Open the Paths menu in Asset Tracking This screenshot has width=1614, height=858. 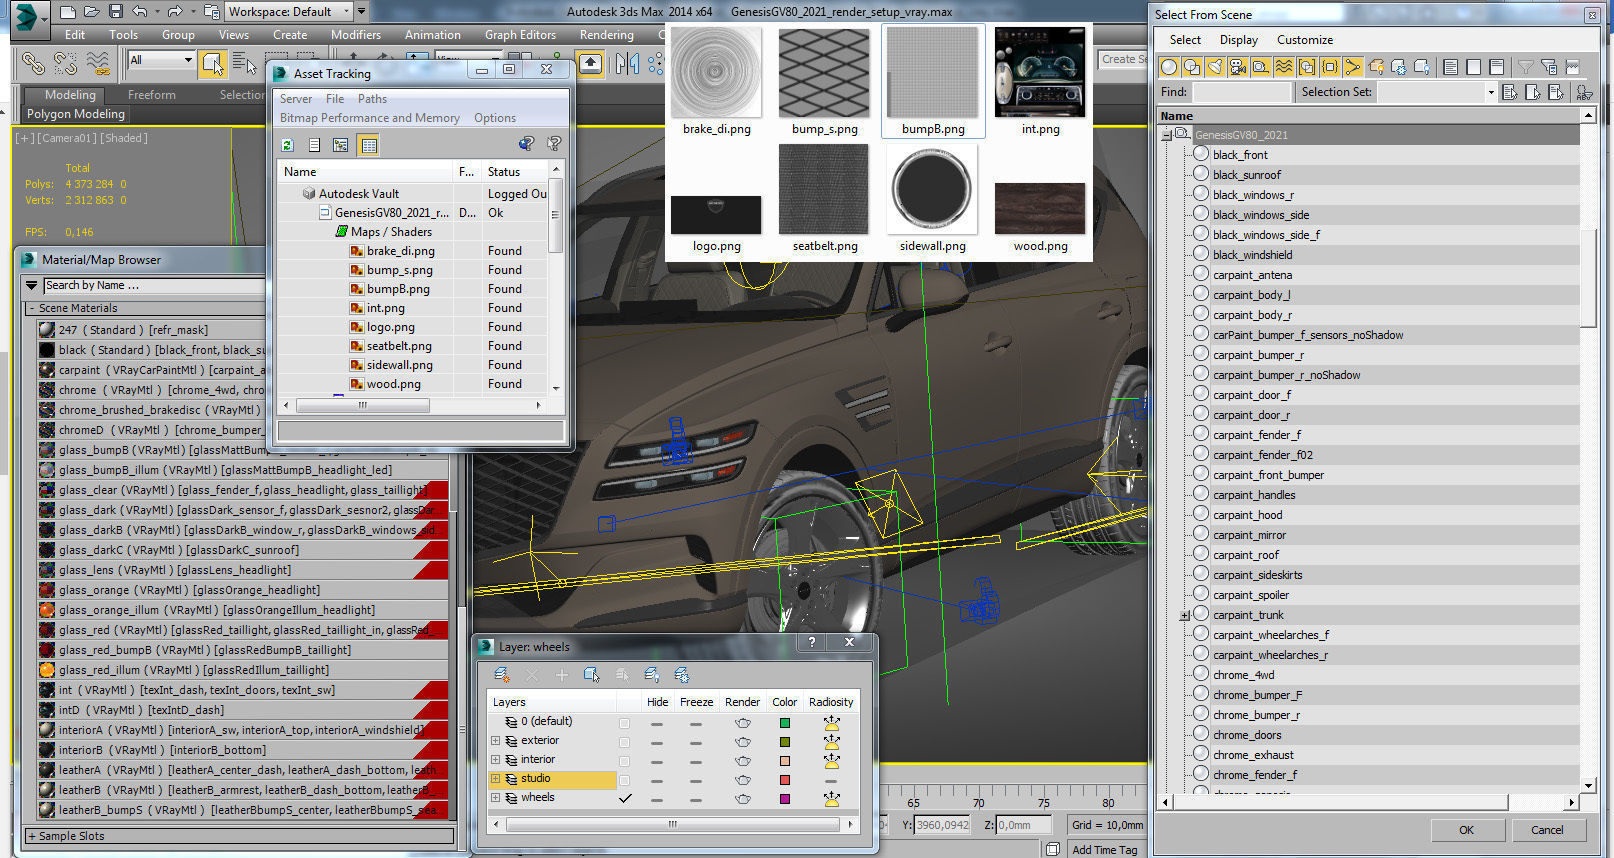372,99
